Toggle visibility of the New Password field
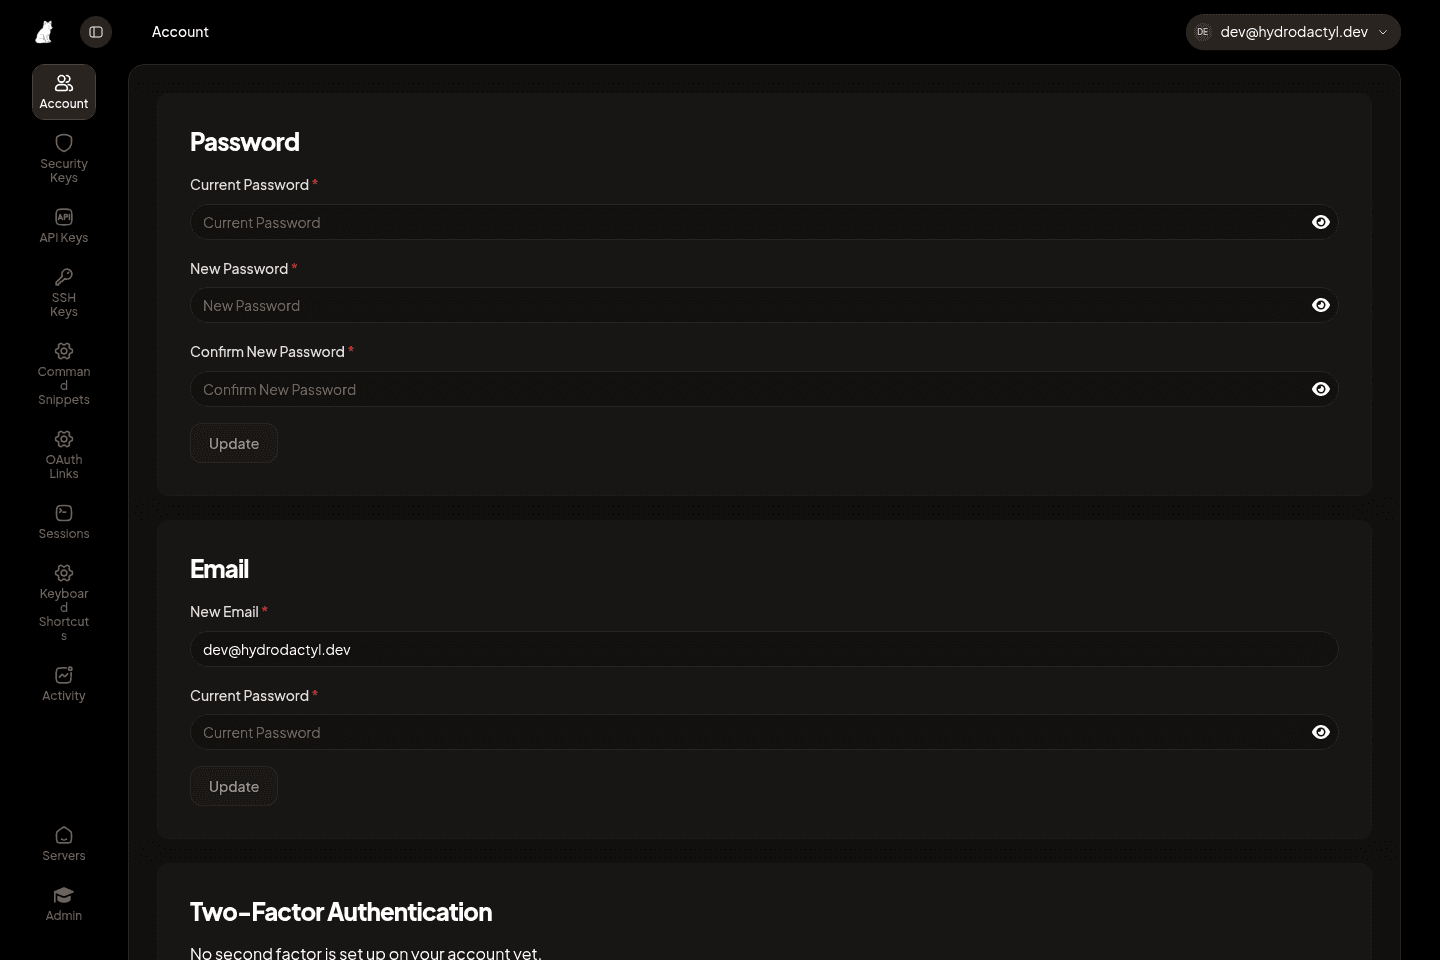The width and height of the screenshot is (1440, 960). [x=1321, y=305]
